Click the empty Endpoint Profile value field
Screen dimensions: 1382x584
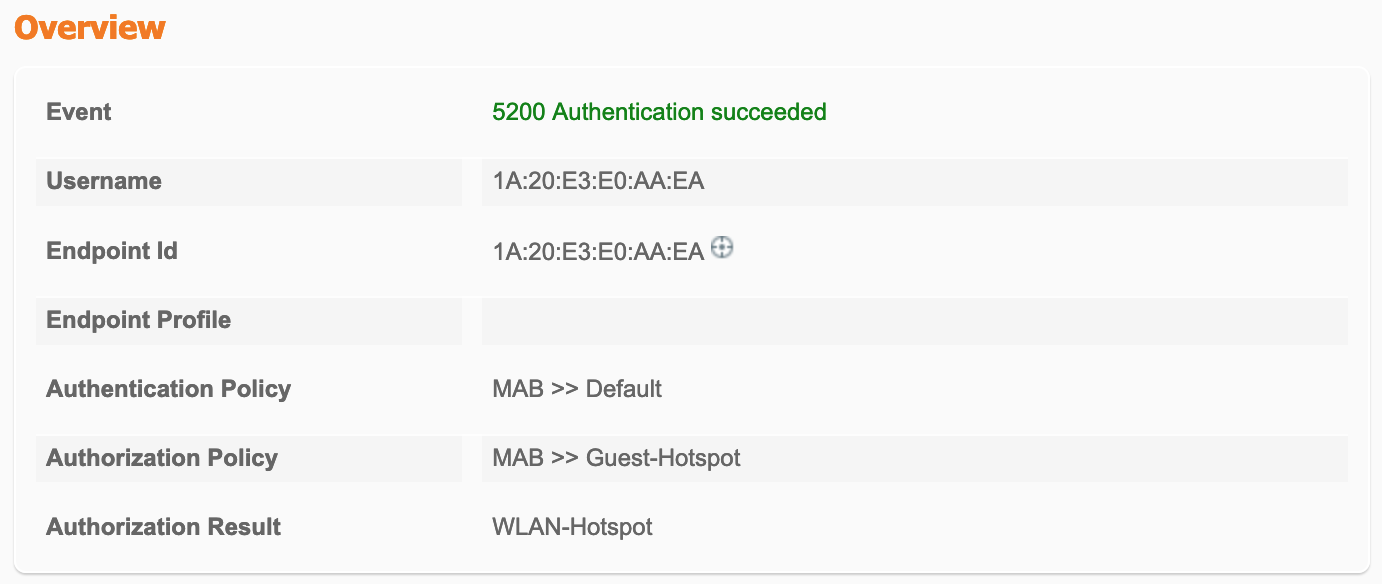point(914,320)
